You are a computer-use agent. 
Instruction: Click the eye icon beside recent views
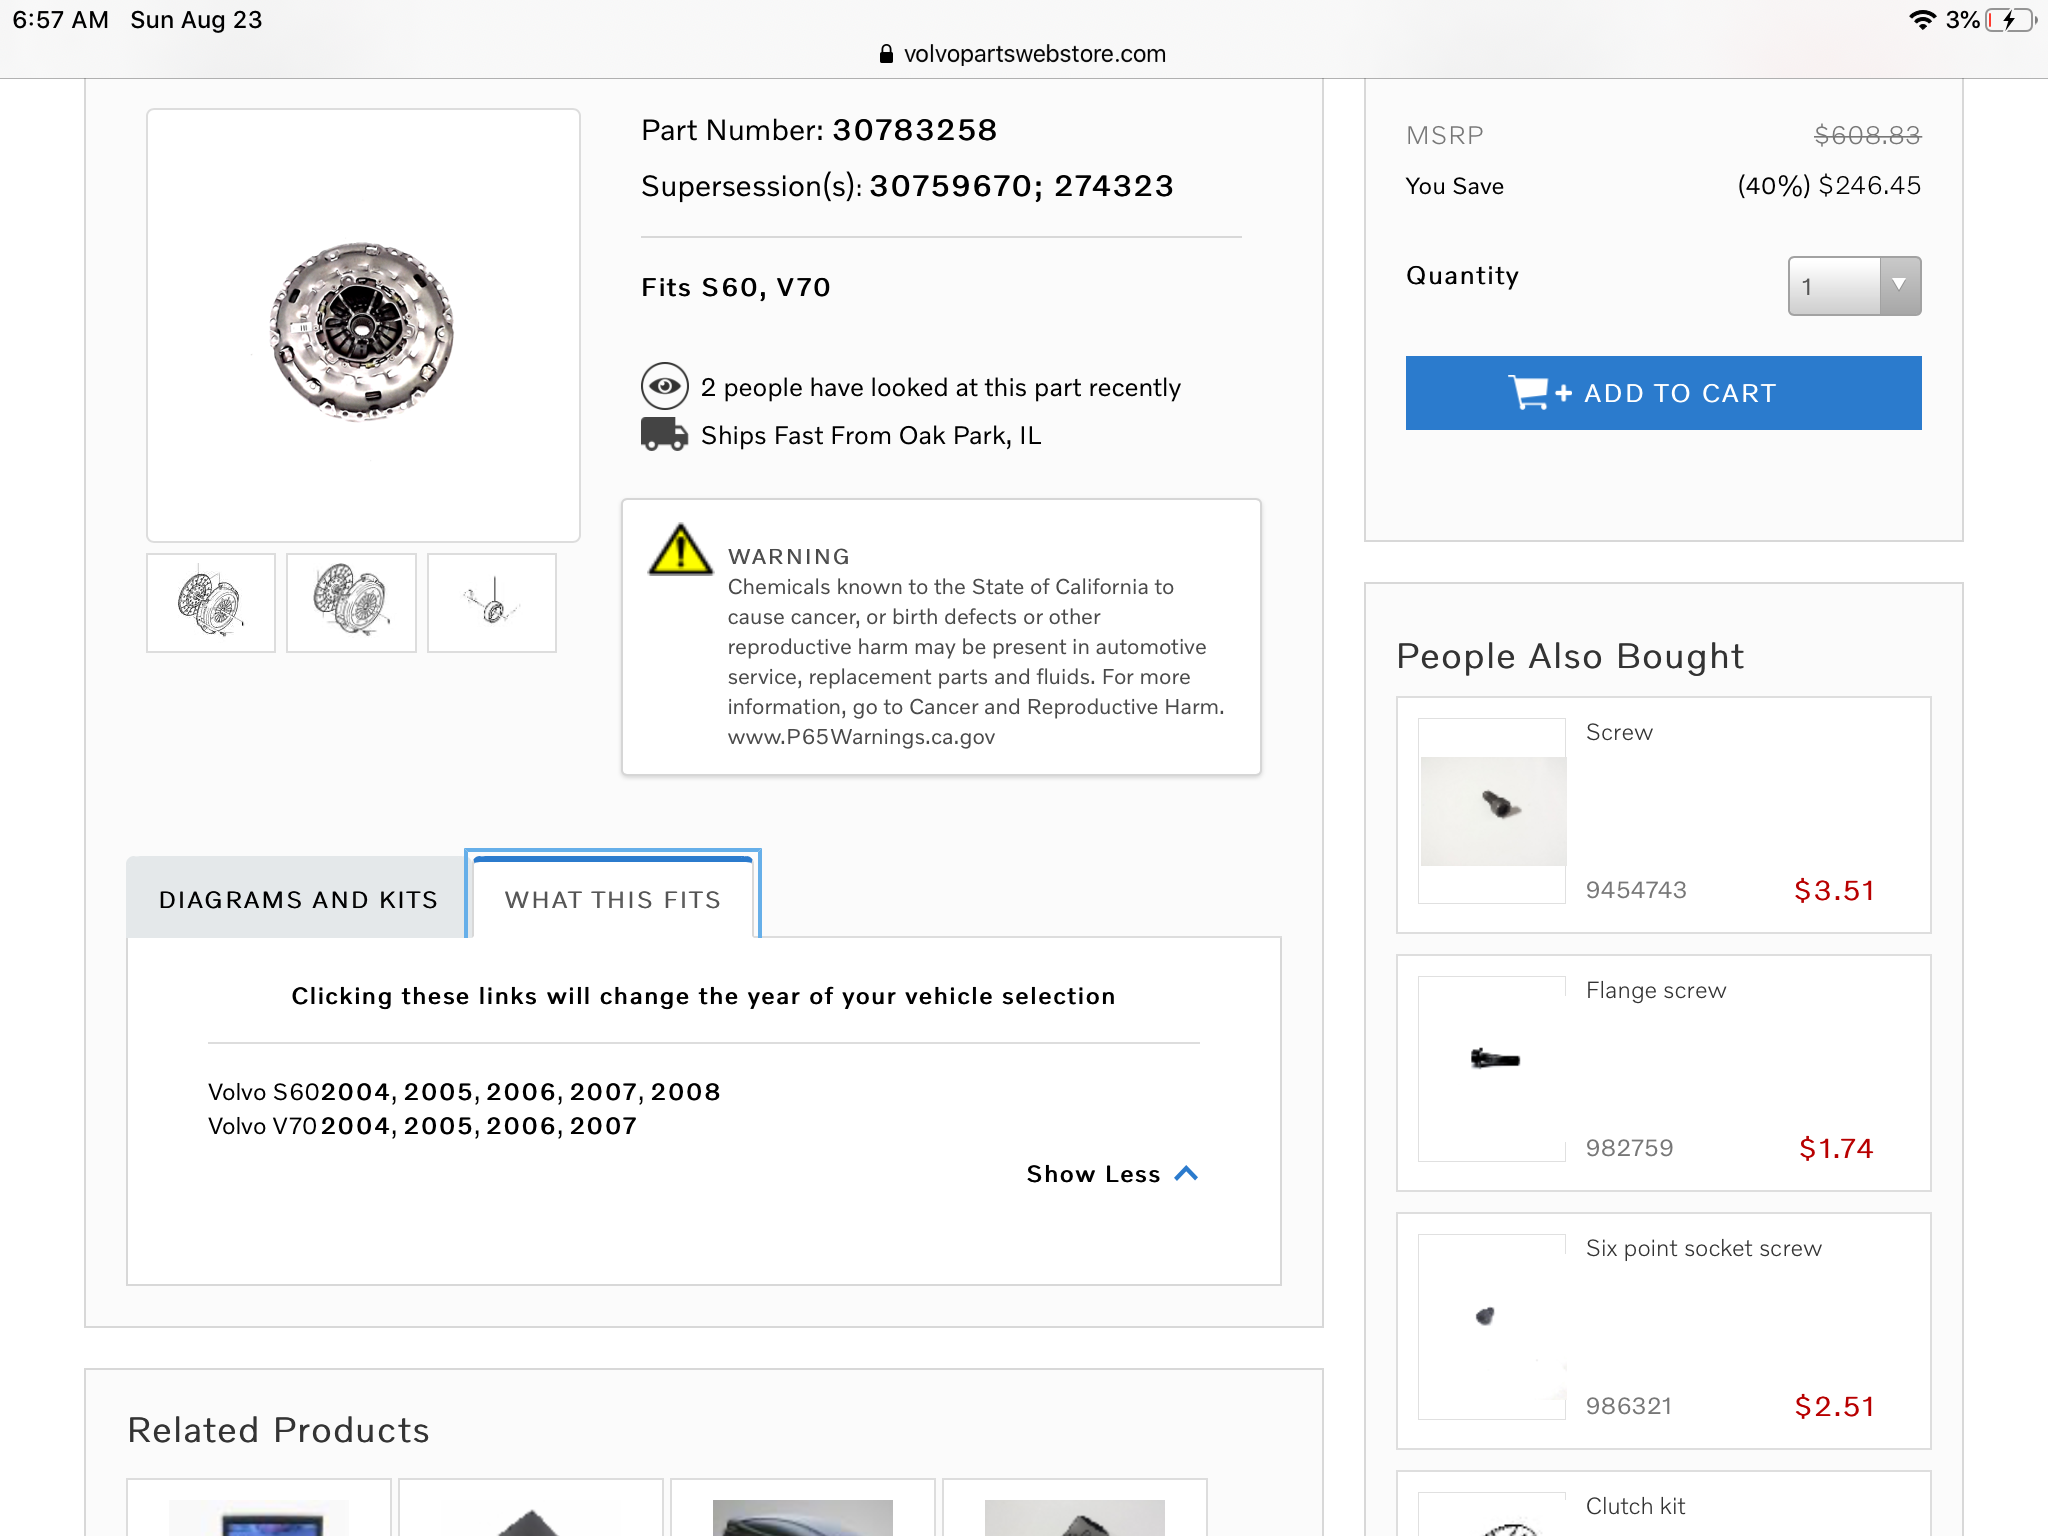pos(664,386)
